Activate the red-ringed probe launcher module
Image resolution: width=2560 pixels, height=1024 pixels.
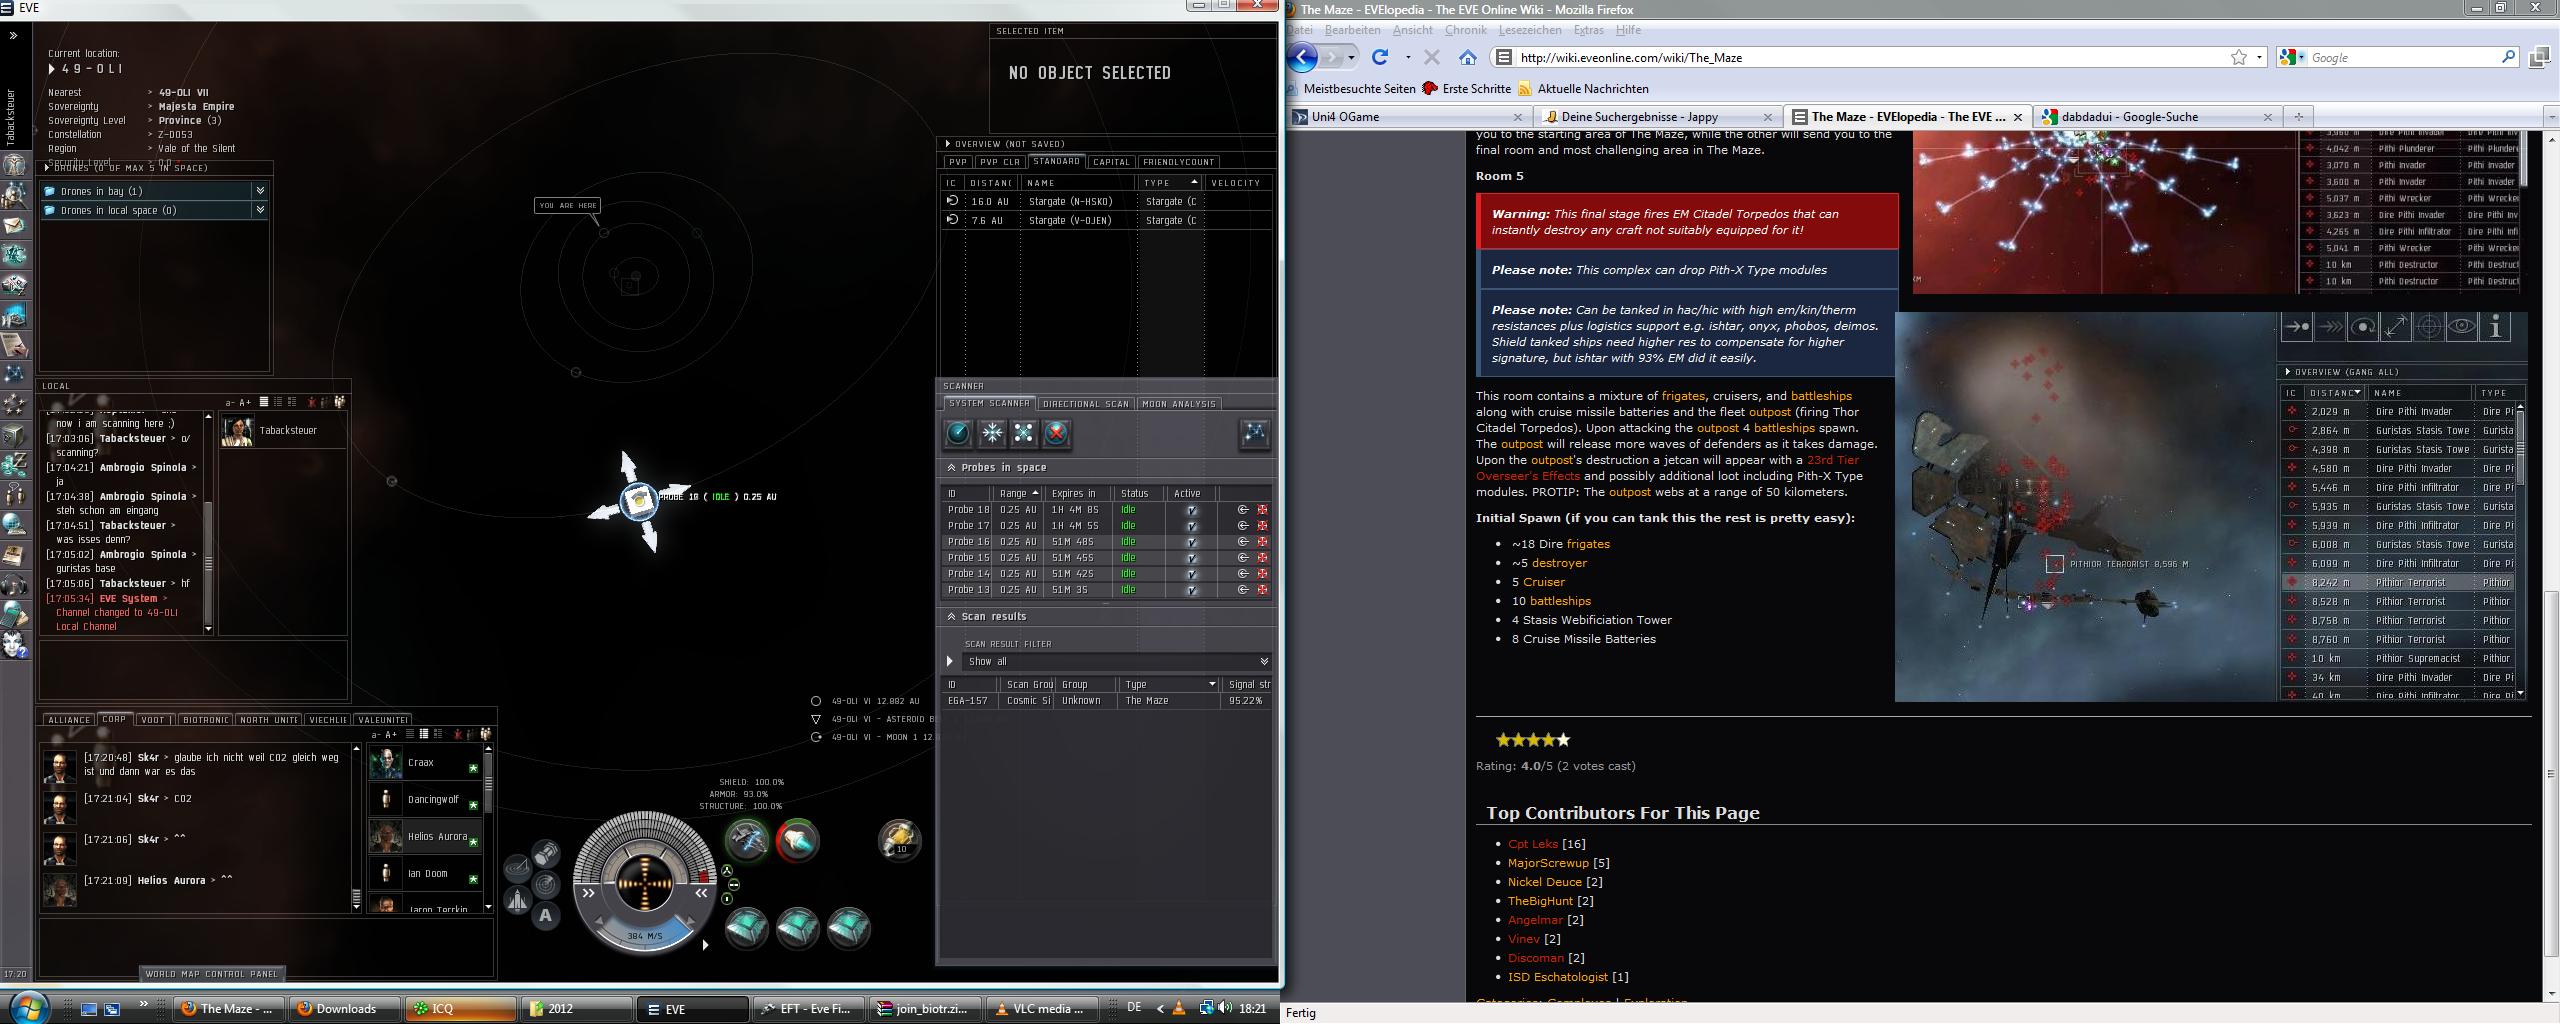coord(797,840)
